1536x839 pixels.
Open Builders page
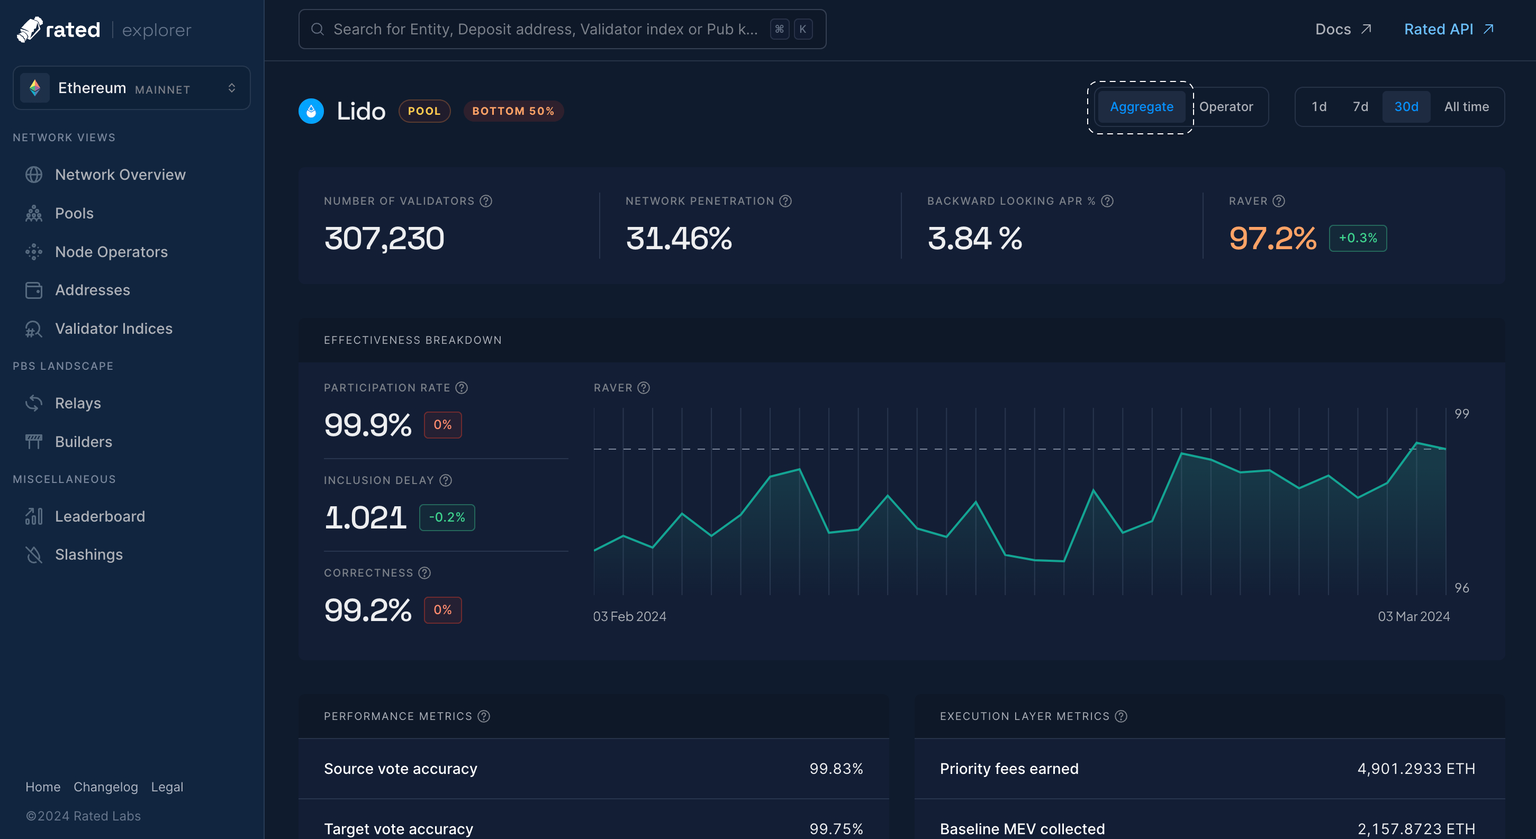[83, 442]
